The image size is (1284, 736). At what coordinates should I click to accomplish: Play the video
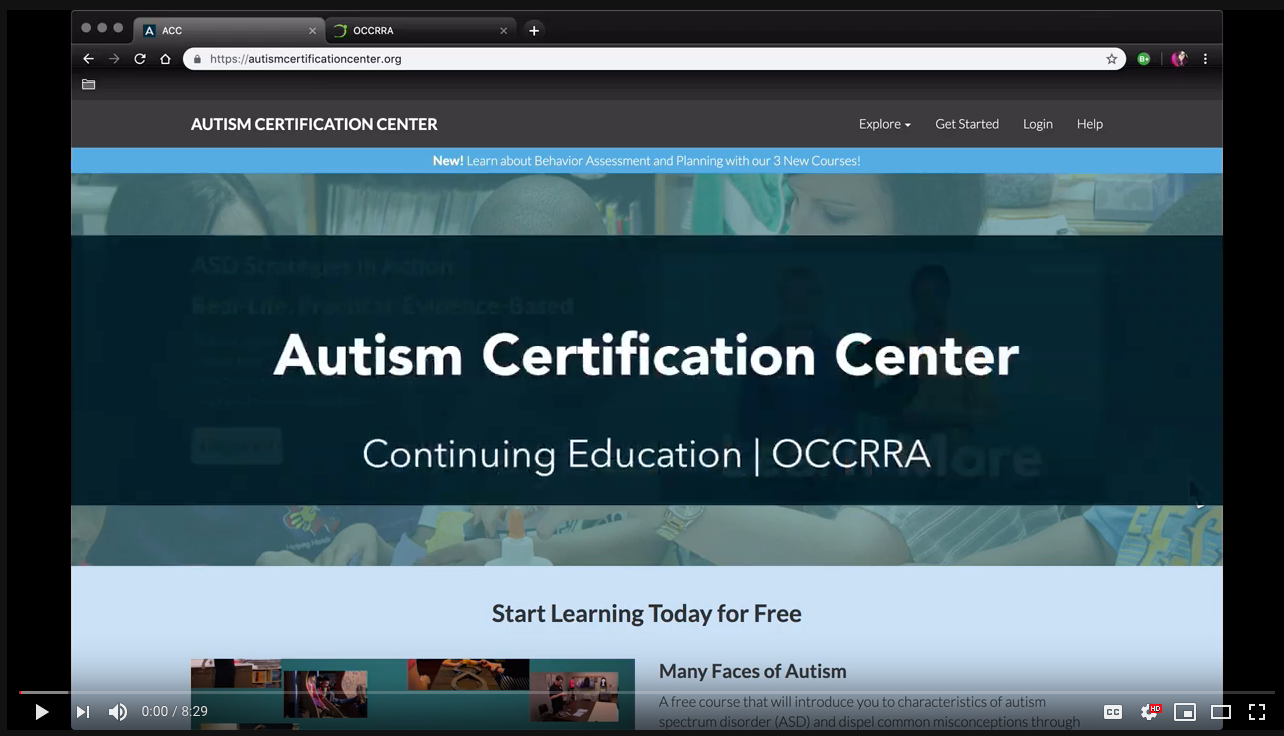[x=41, y=712]
